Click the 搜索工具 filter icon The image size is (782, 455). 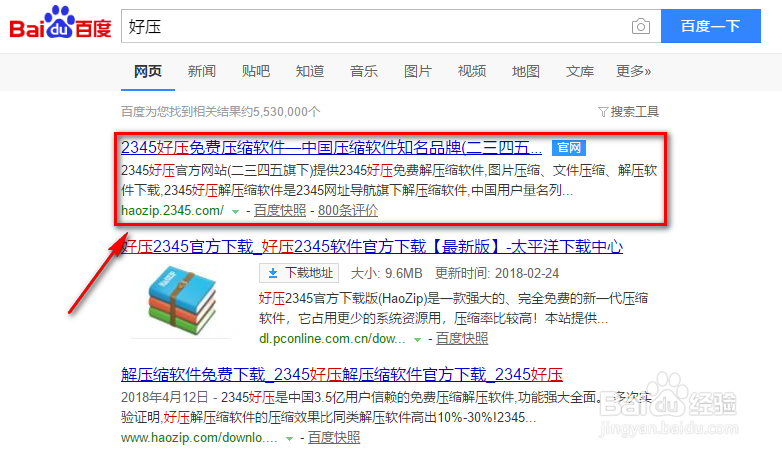point(603,112)
